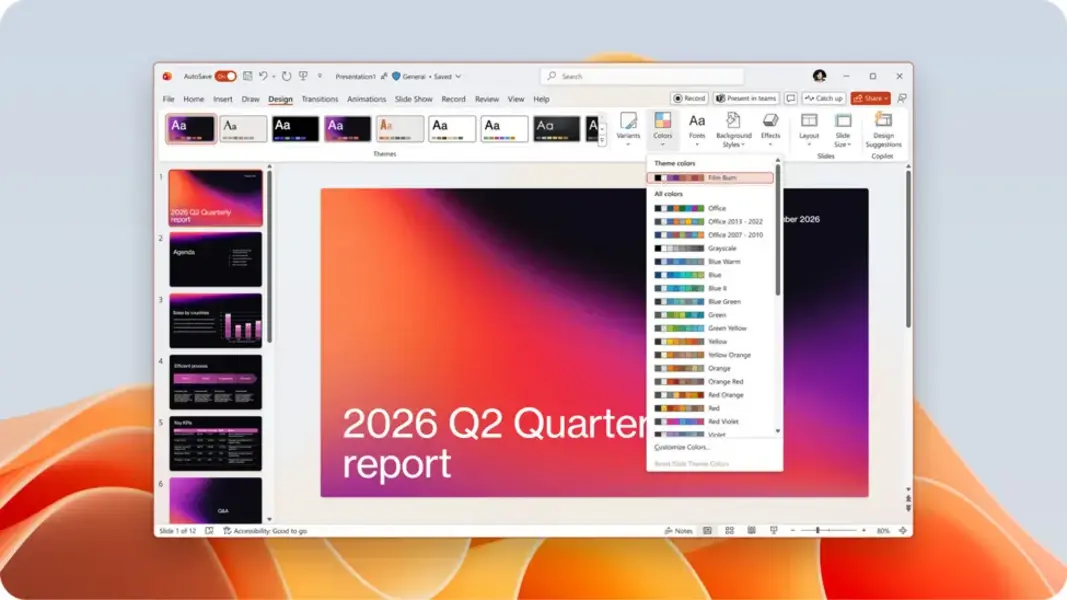1067x600 pixels.
Task: Open Background Styles dropdown
Action: 734,129
